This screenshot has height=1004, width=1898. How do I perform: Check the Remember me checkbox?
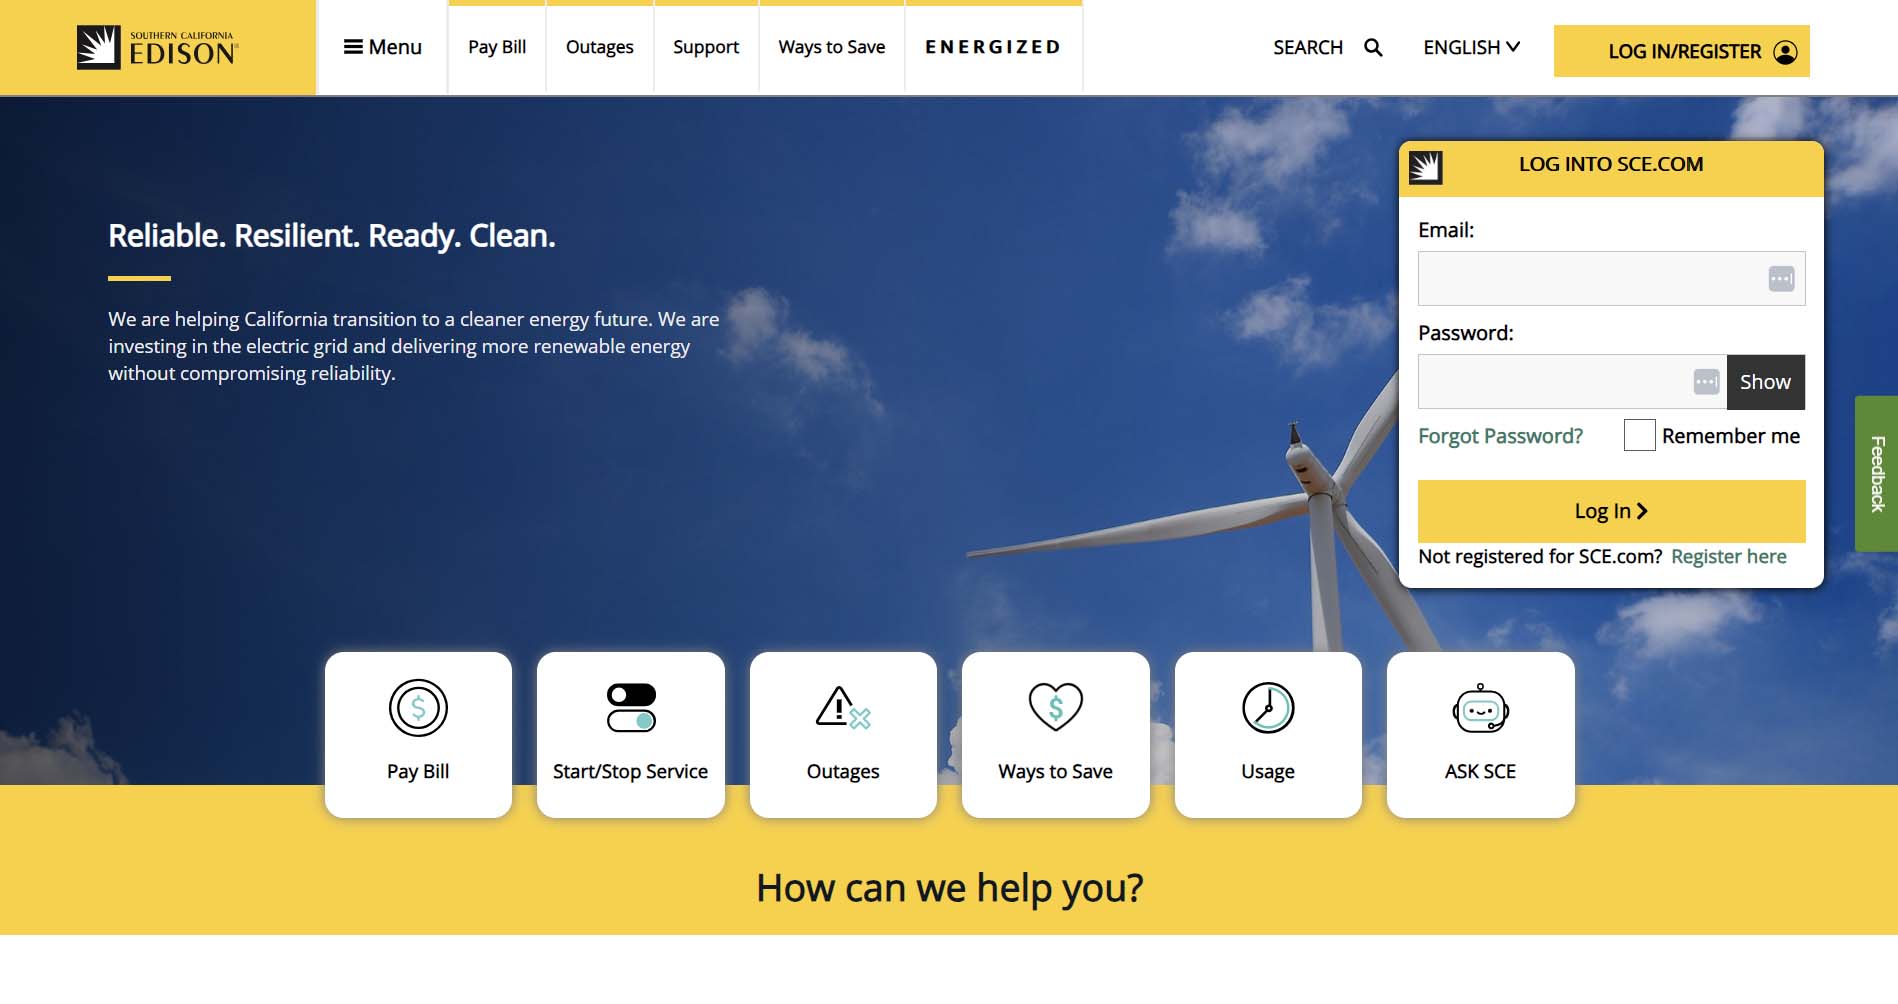pyautogui.click(x=1640, y=435)
